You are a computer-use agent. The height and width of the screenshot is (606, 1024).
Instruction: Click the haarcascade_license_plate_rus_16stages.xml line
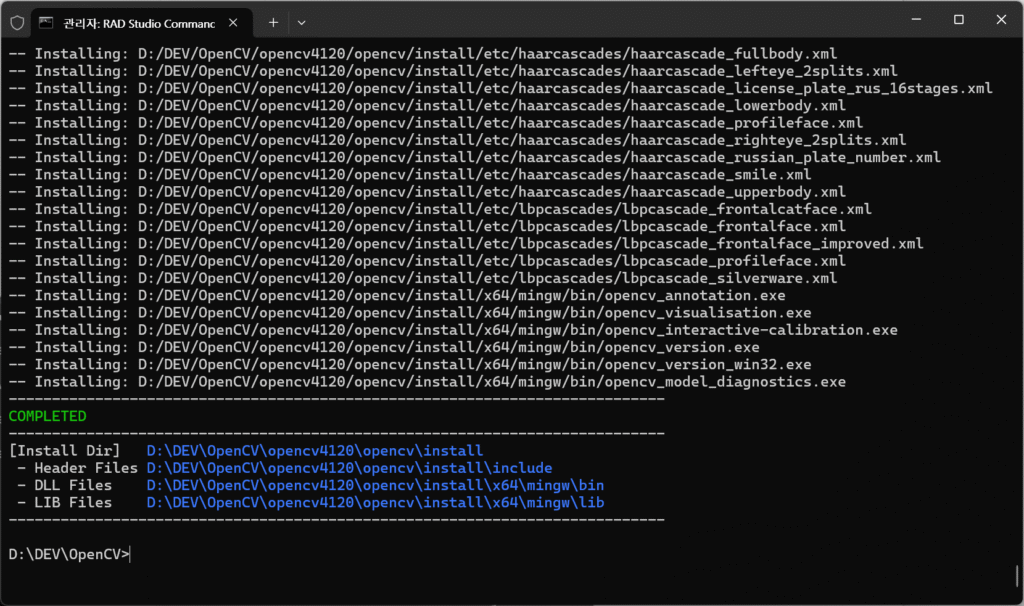click(x=500, y=88)
